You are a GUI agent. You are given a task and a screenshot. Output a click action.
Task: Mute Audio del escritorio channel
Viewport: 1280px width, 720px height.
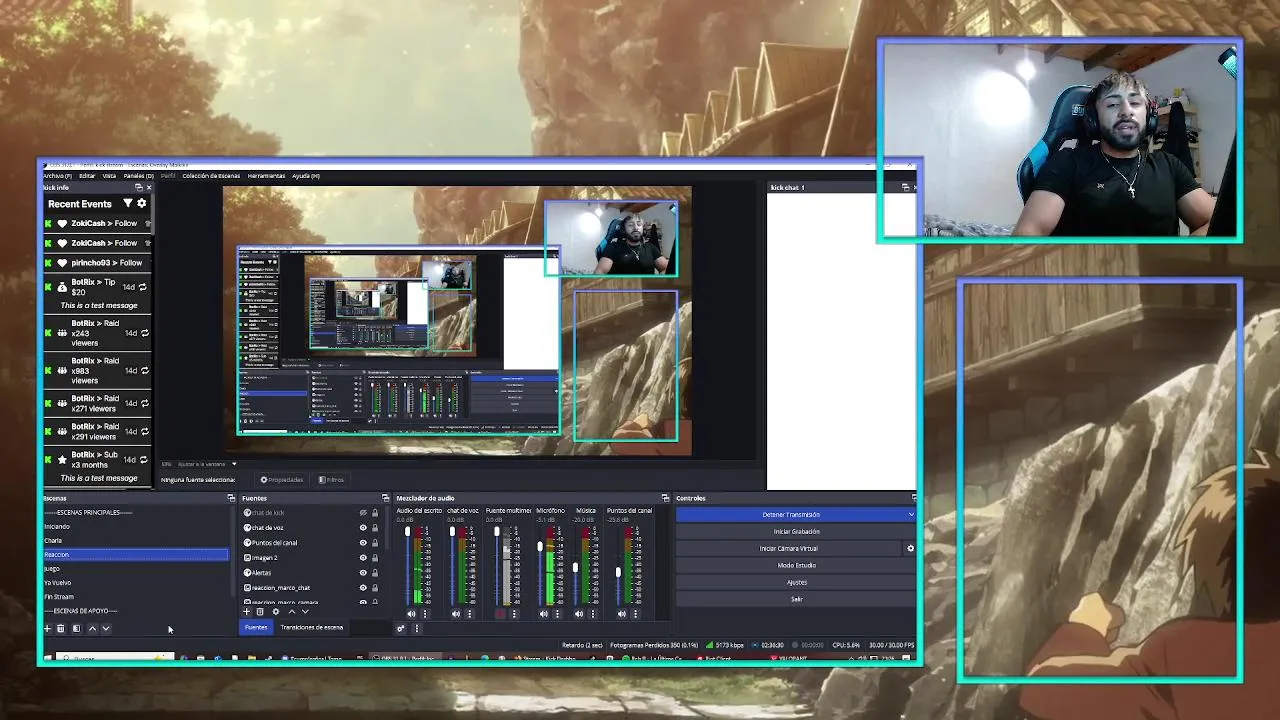click(x=411, y=614)
